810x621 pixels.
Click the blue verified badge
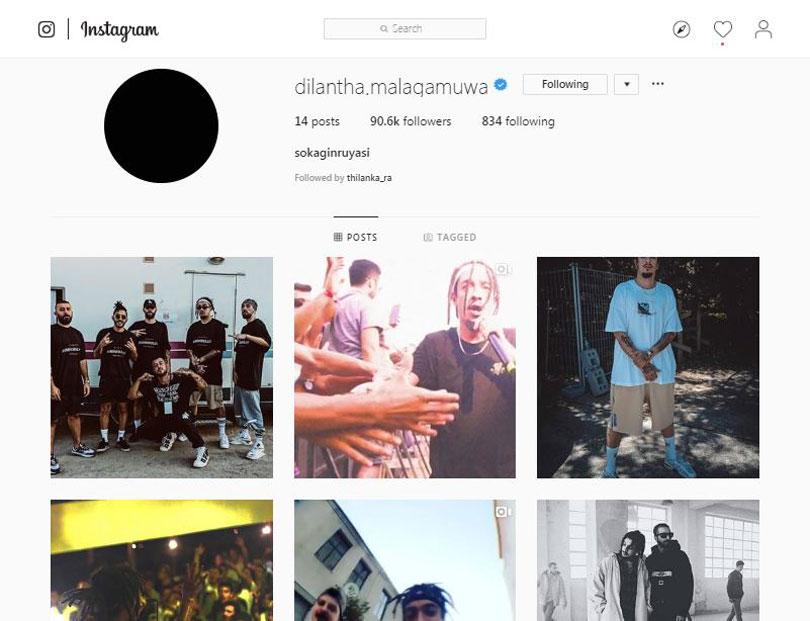(501, 85)
